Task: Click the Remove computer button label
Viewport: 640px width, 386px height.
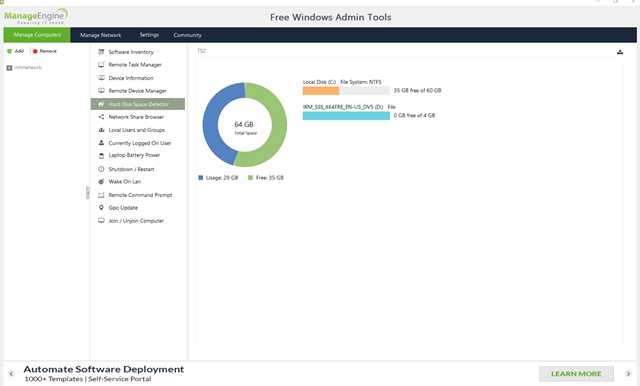Action: tap(48, 51)
